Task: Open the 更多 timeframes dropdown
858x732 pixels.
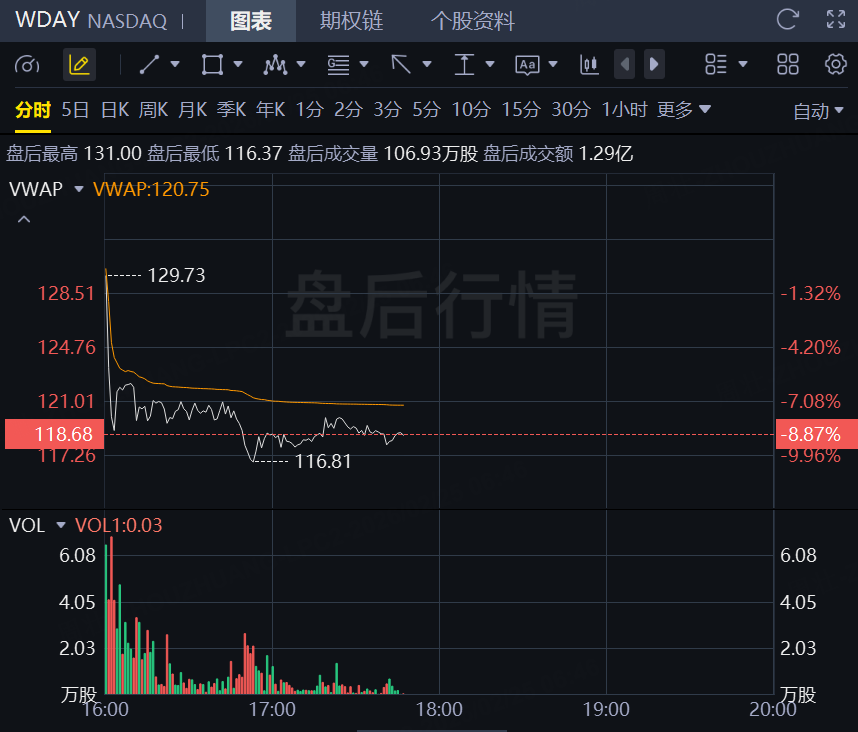Action: click(x=684, y=110)
